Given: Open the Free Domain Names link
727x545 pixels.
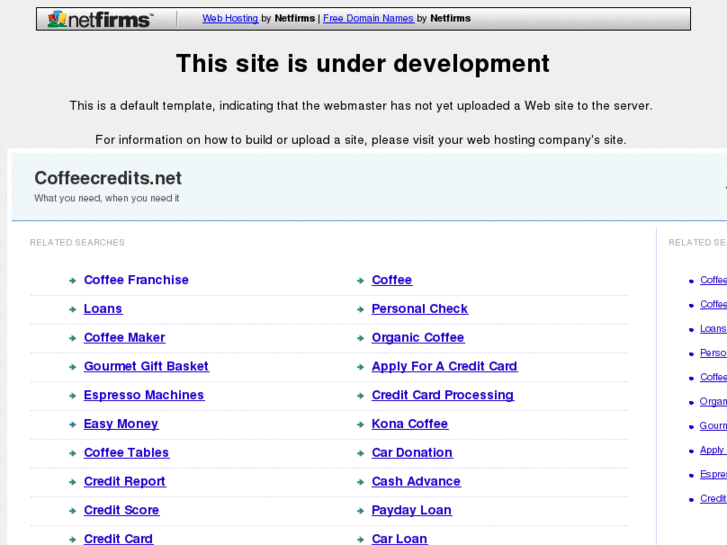Looking at the screenshot, I should coord(368,19).
